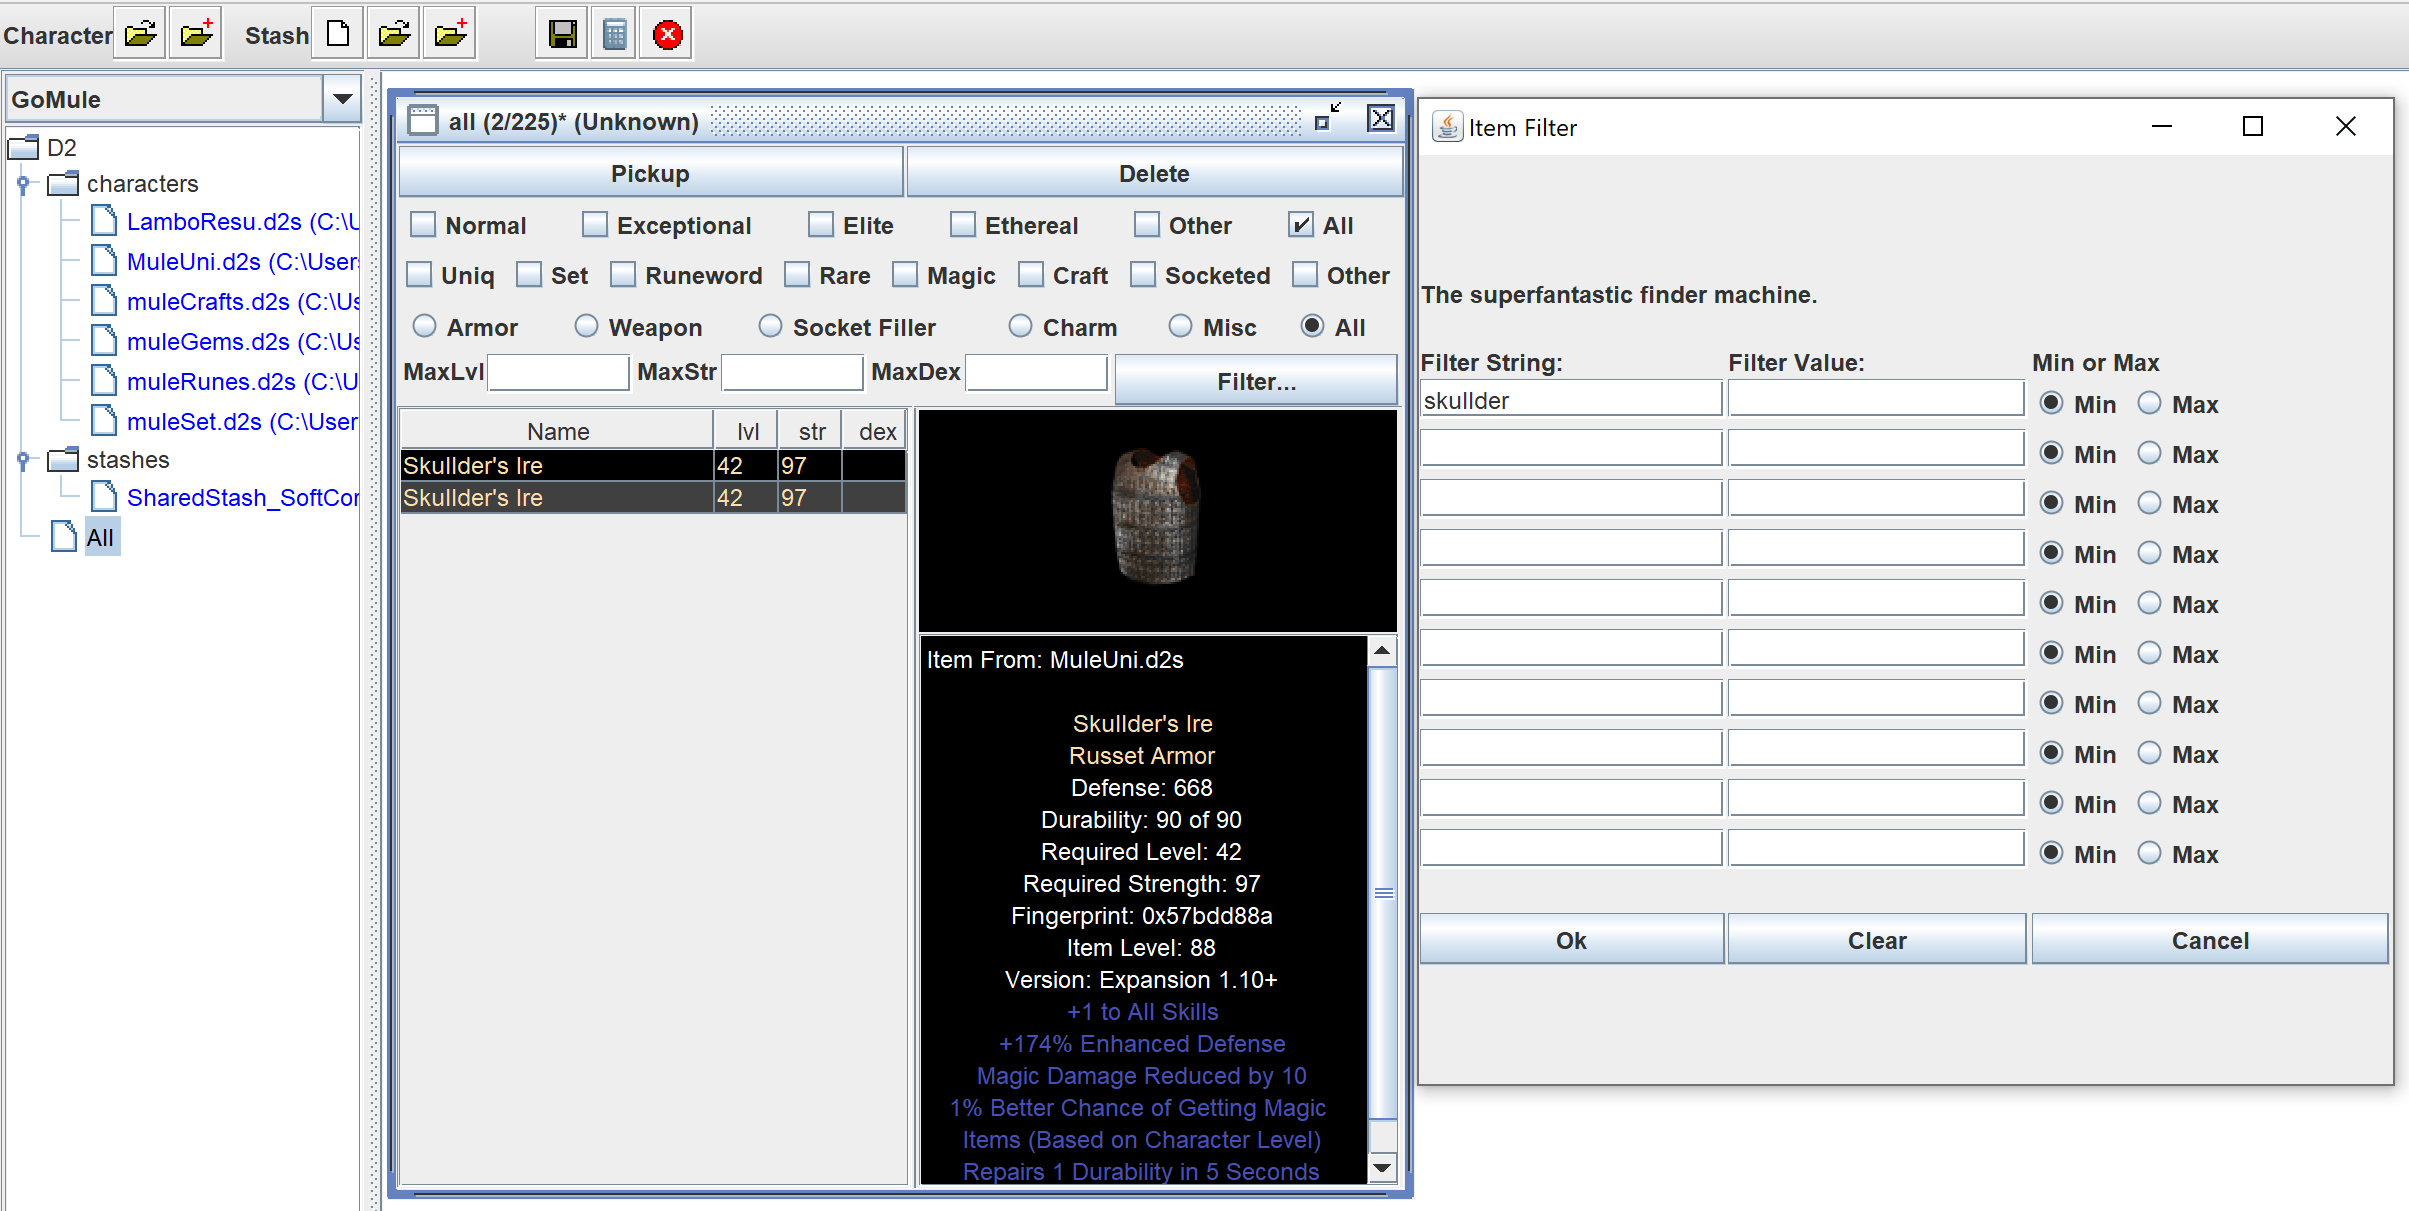Viewport: 2409px width, 1211px height.
Task: Click the calculator icon in toolbar
Action: pyautogui.click(x=615, y=34)
